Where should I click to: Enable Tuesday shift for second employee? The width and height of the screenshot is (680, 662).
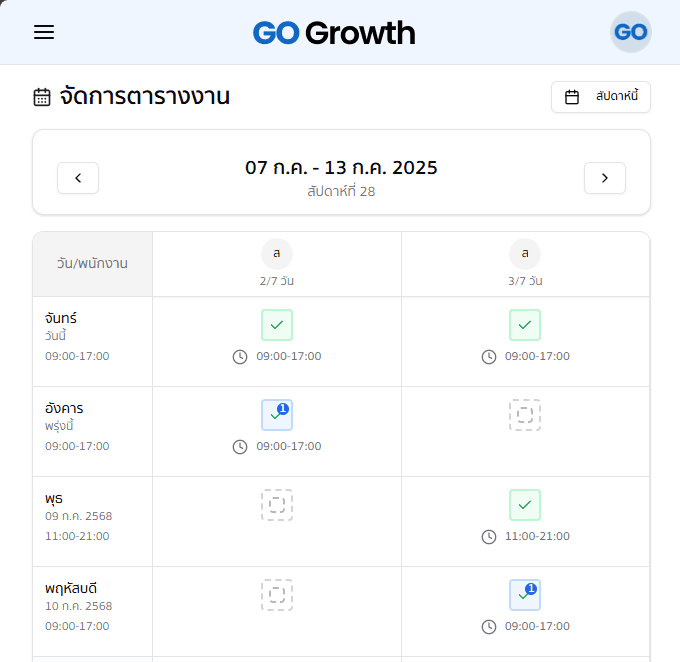pos(525,415)
